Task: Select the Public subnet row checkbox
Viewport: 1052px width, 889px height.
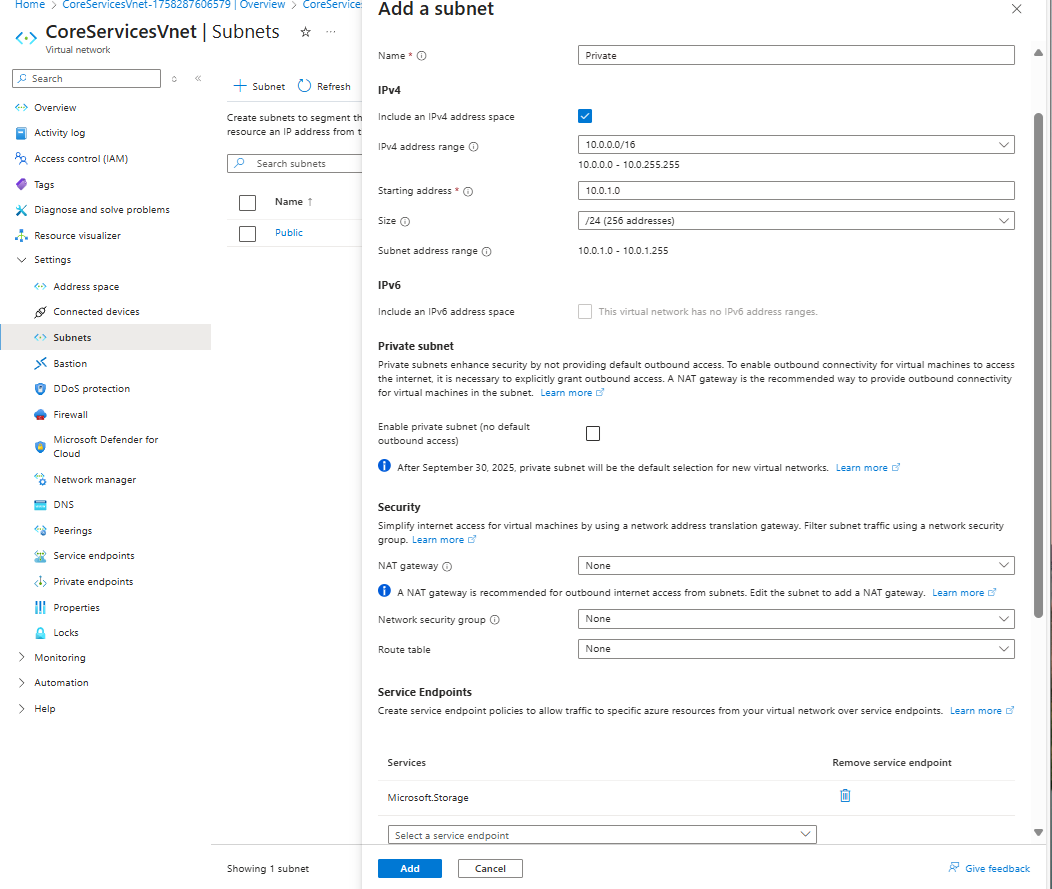Action: (x=248, y=233)
